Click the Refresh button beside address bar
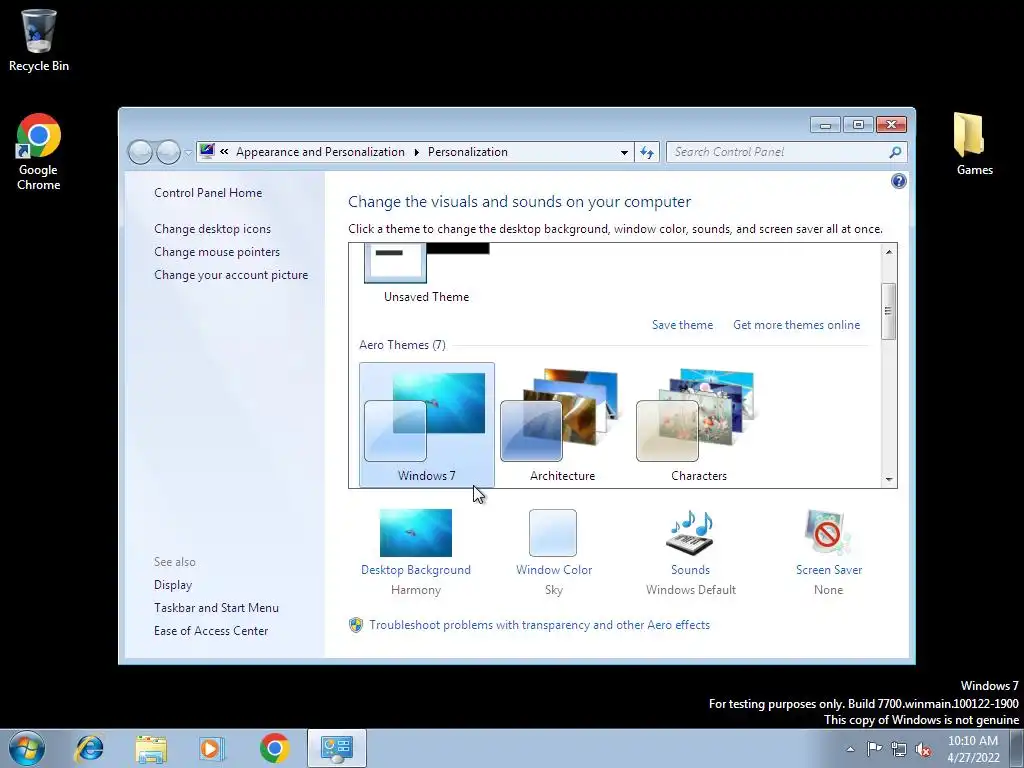The height and width of the screenshot is (768, 1024). [x=647, y=152]
